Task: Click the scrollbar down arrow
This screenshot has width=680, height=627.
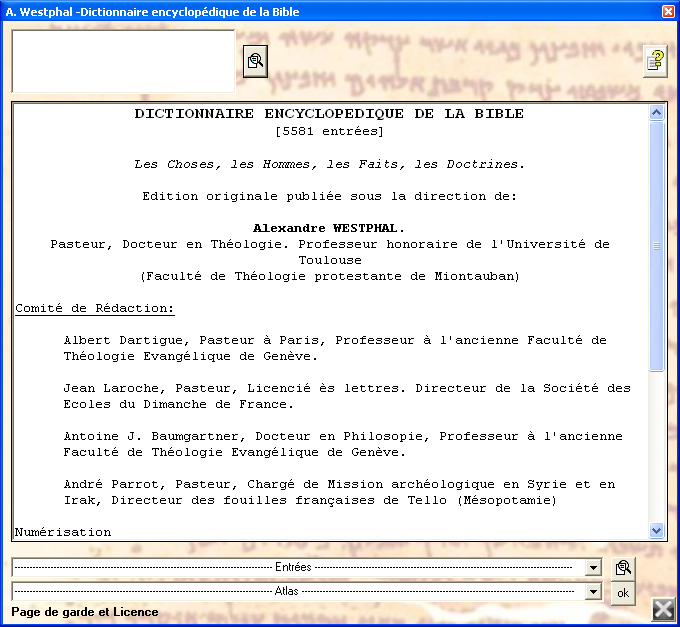Action: [657, 530]
